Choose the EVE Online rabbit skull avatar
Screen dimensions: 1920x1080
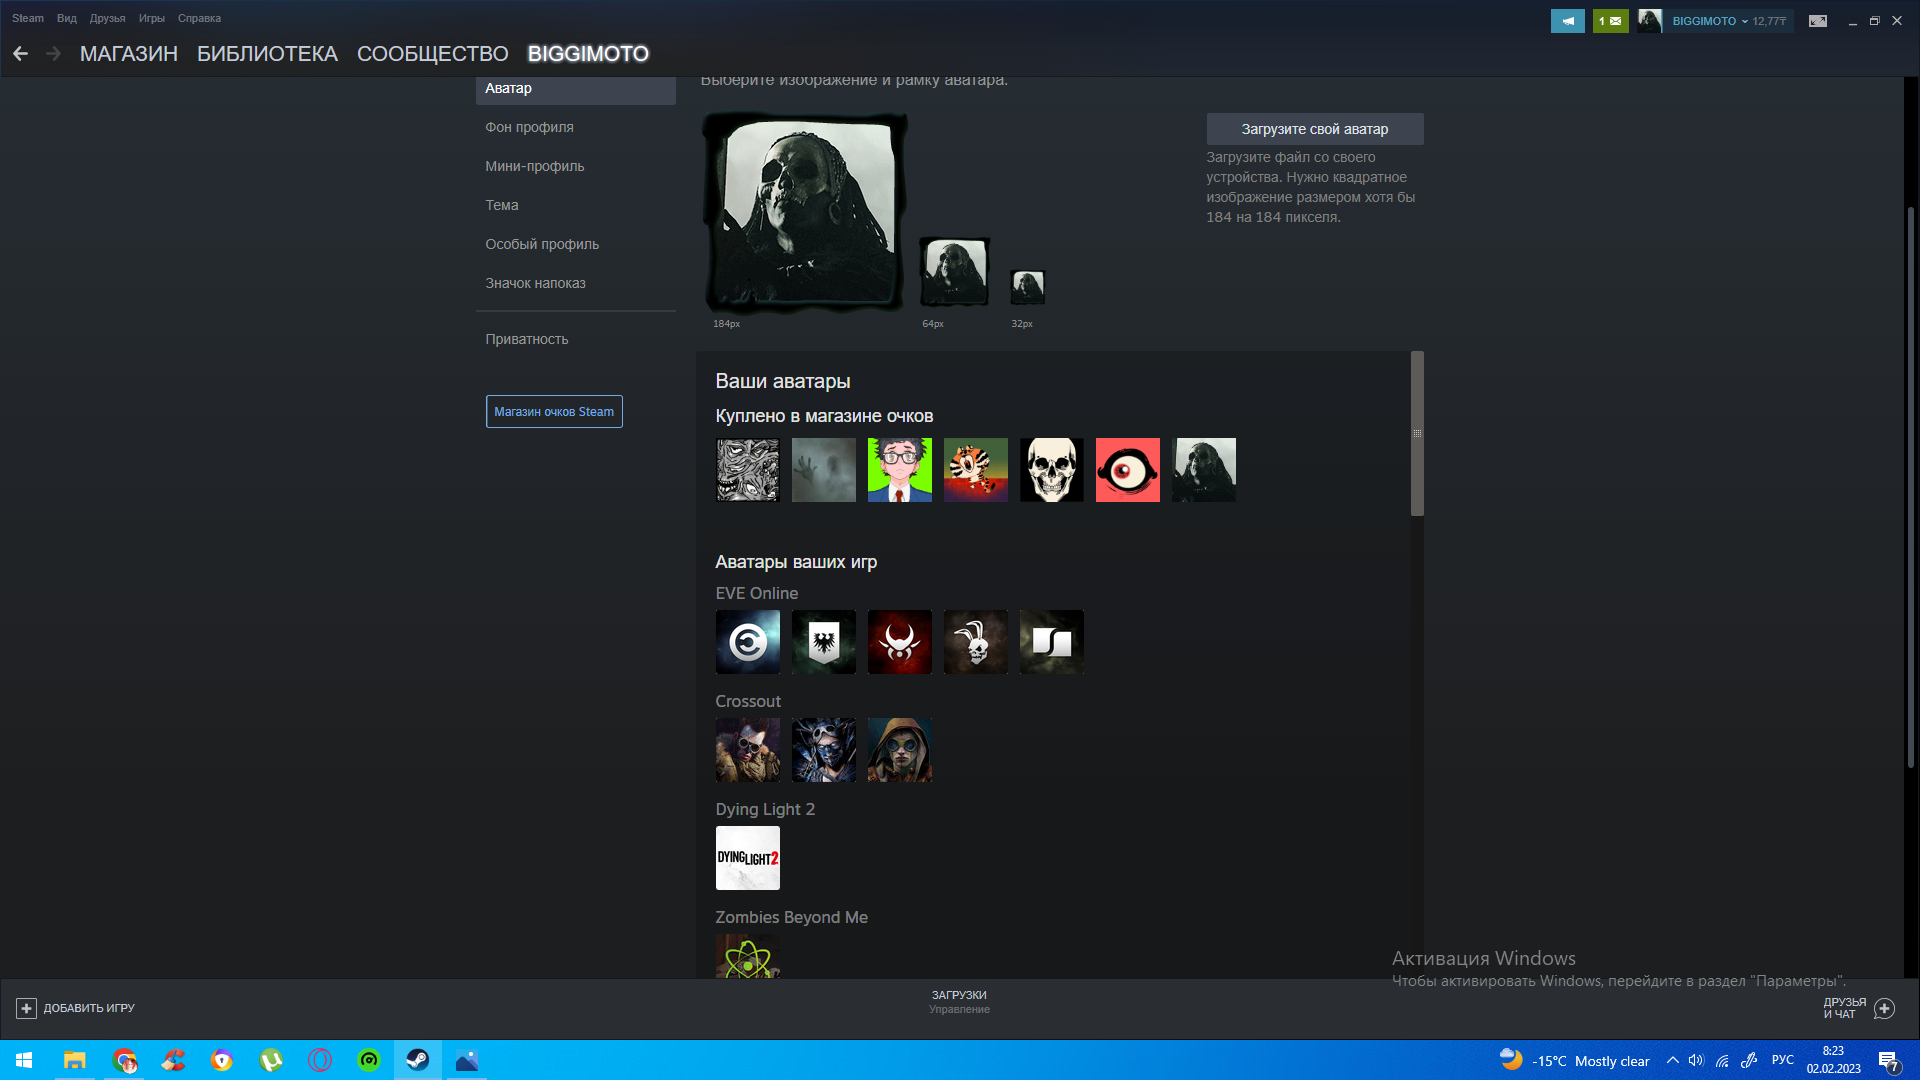[x=976, y=642]
